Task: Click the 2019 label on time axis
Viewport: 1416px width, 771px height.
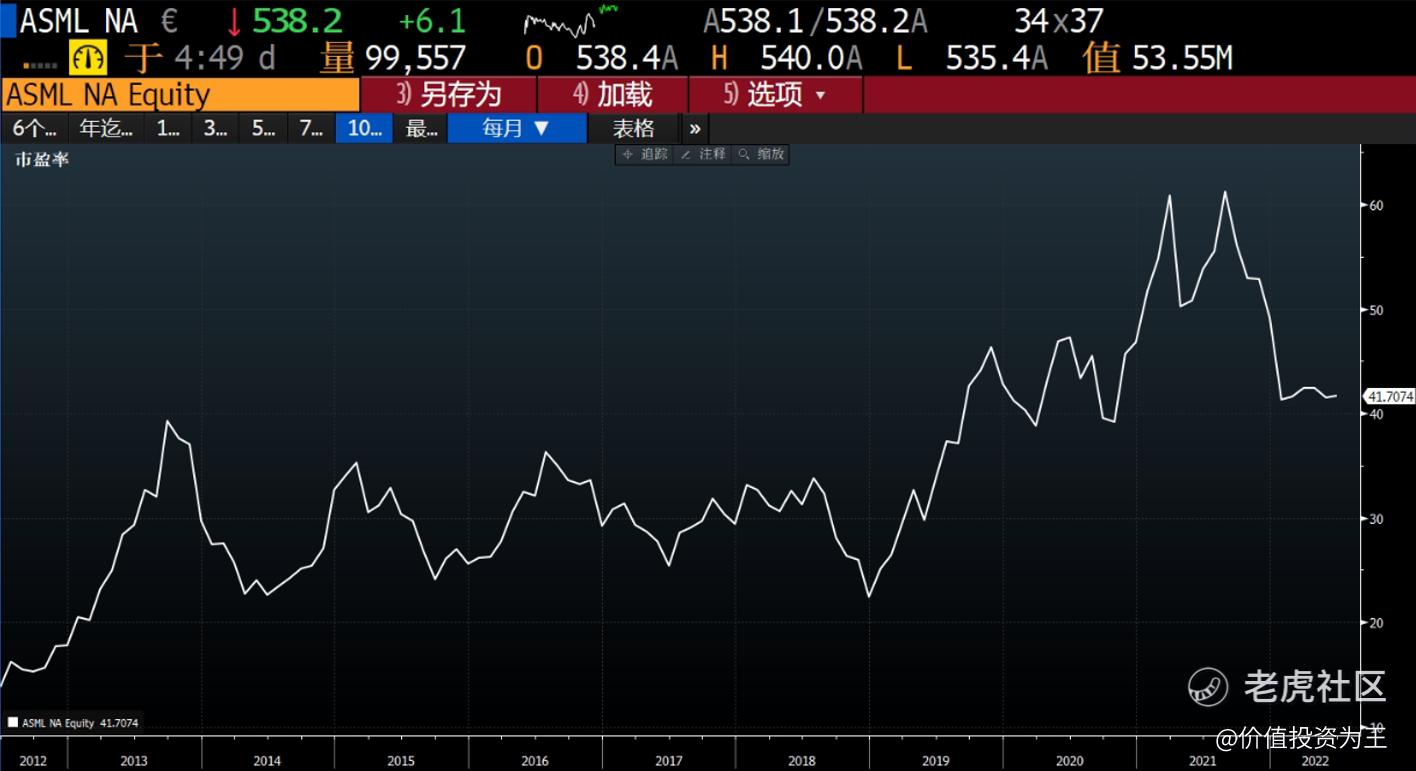Action: (936, 761)
